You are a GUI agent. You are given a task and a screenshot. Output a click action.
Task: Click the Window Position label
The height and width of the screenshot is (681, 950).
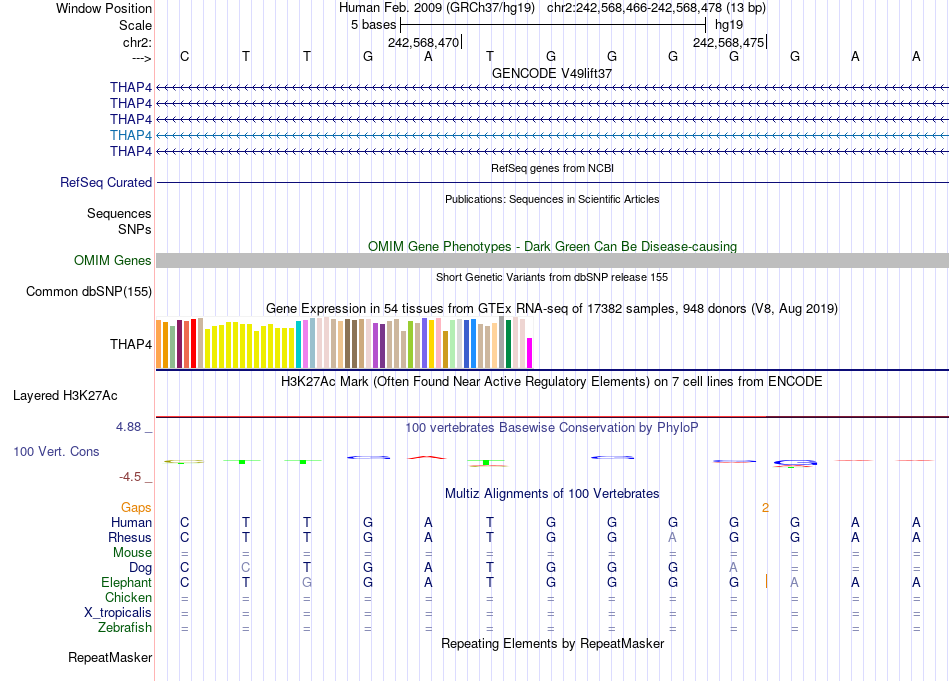coord(104,8)
